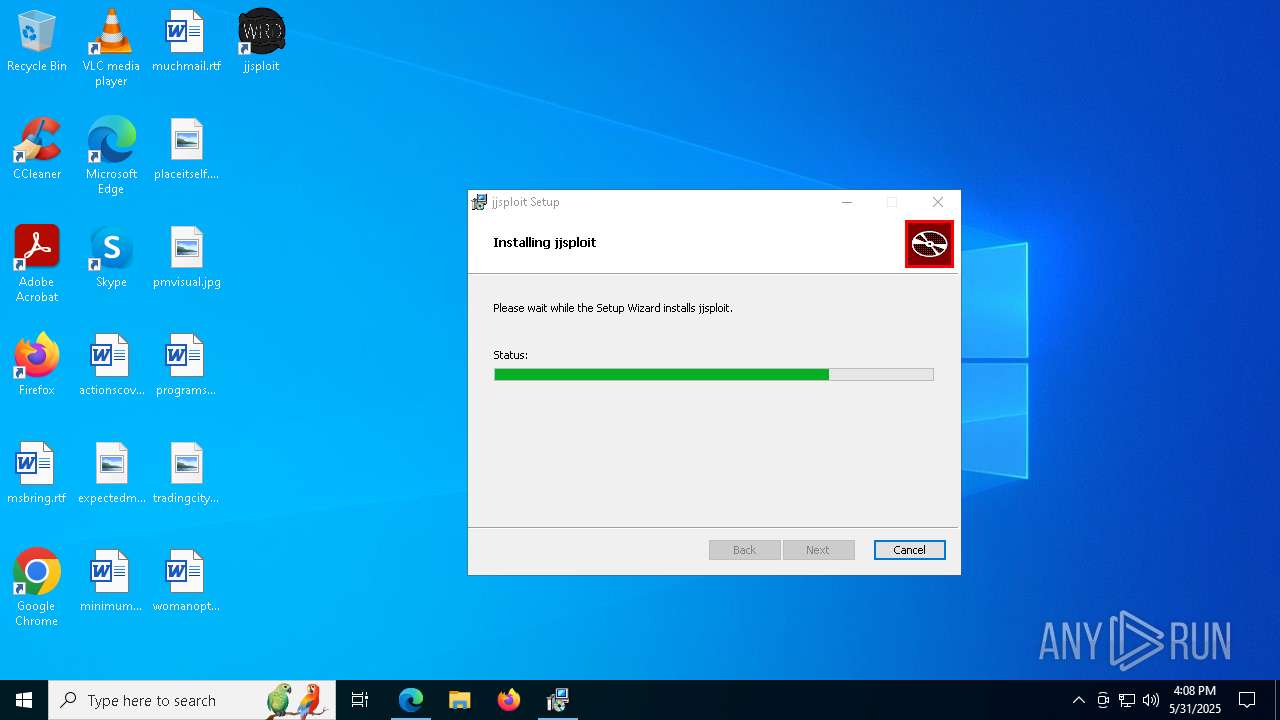Open the Firefox desktop shortcut

[37, 366]
